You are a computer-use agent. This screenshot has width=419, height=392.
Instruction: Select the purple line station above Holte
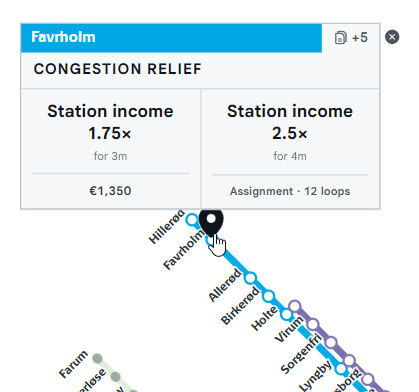click(x=295, y=306)
